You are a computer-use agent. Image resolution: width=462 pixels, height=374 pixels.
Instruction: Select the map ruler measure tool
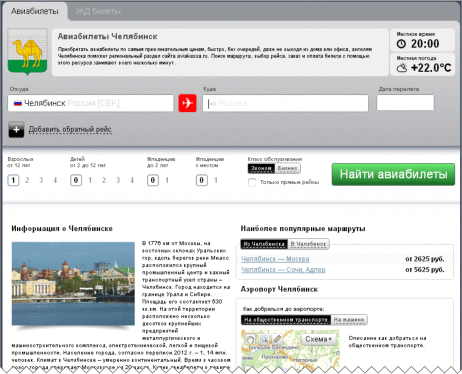(x=277, y=340)
